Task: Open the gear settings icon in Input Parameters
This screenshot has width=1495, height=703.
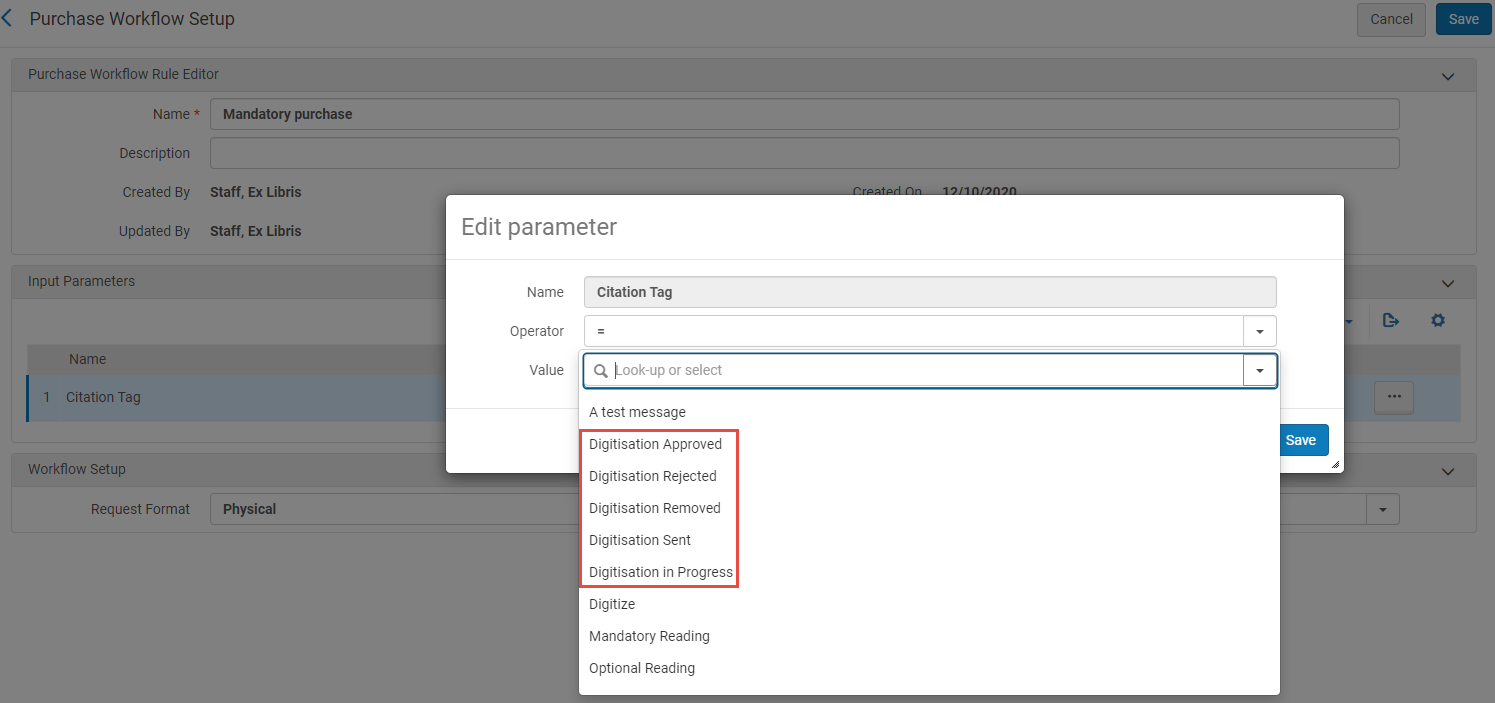Action: pyautogui.click(x=1438, y=321)
